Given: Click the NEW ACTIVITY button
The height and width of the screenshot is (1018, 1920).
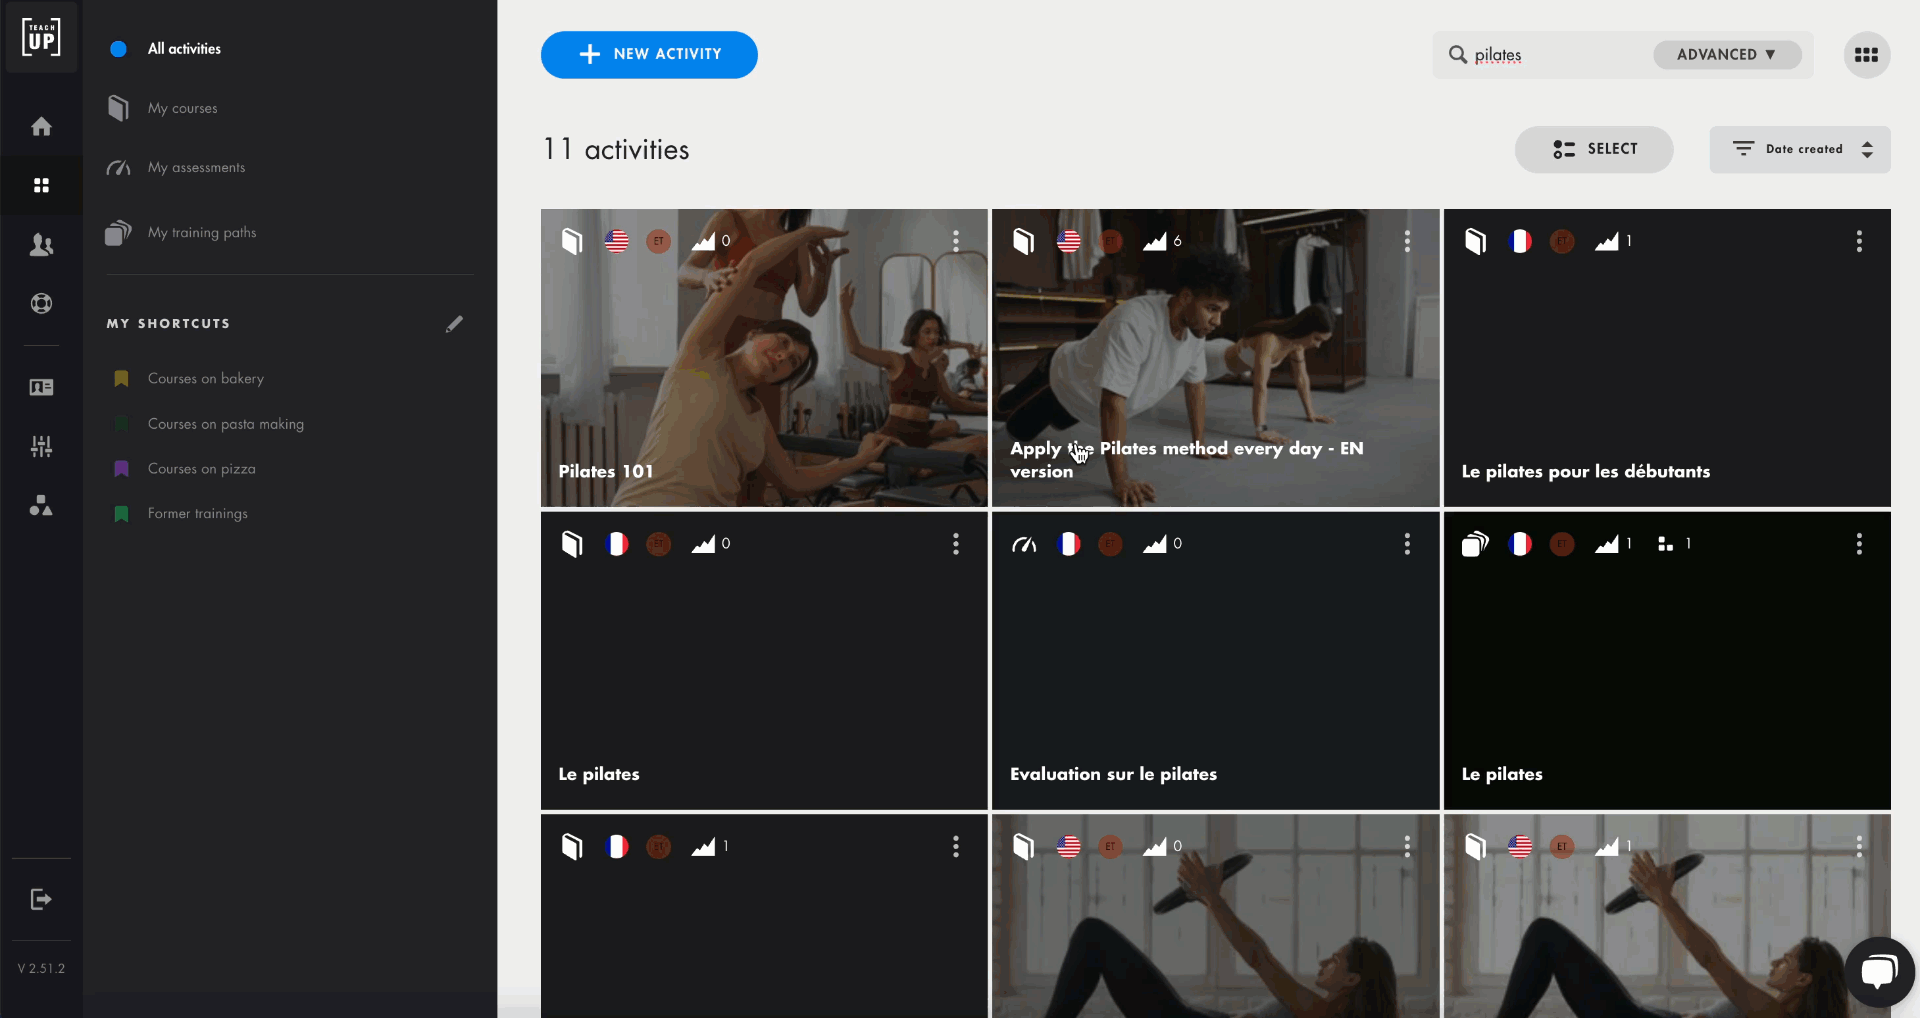Looking at the screenshot, I should tap(649, 55).
